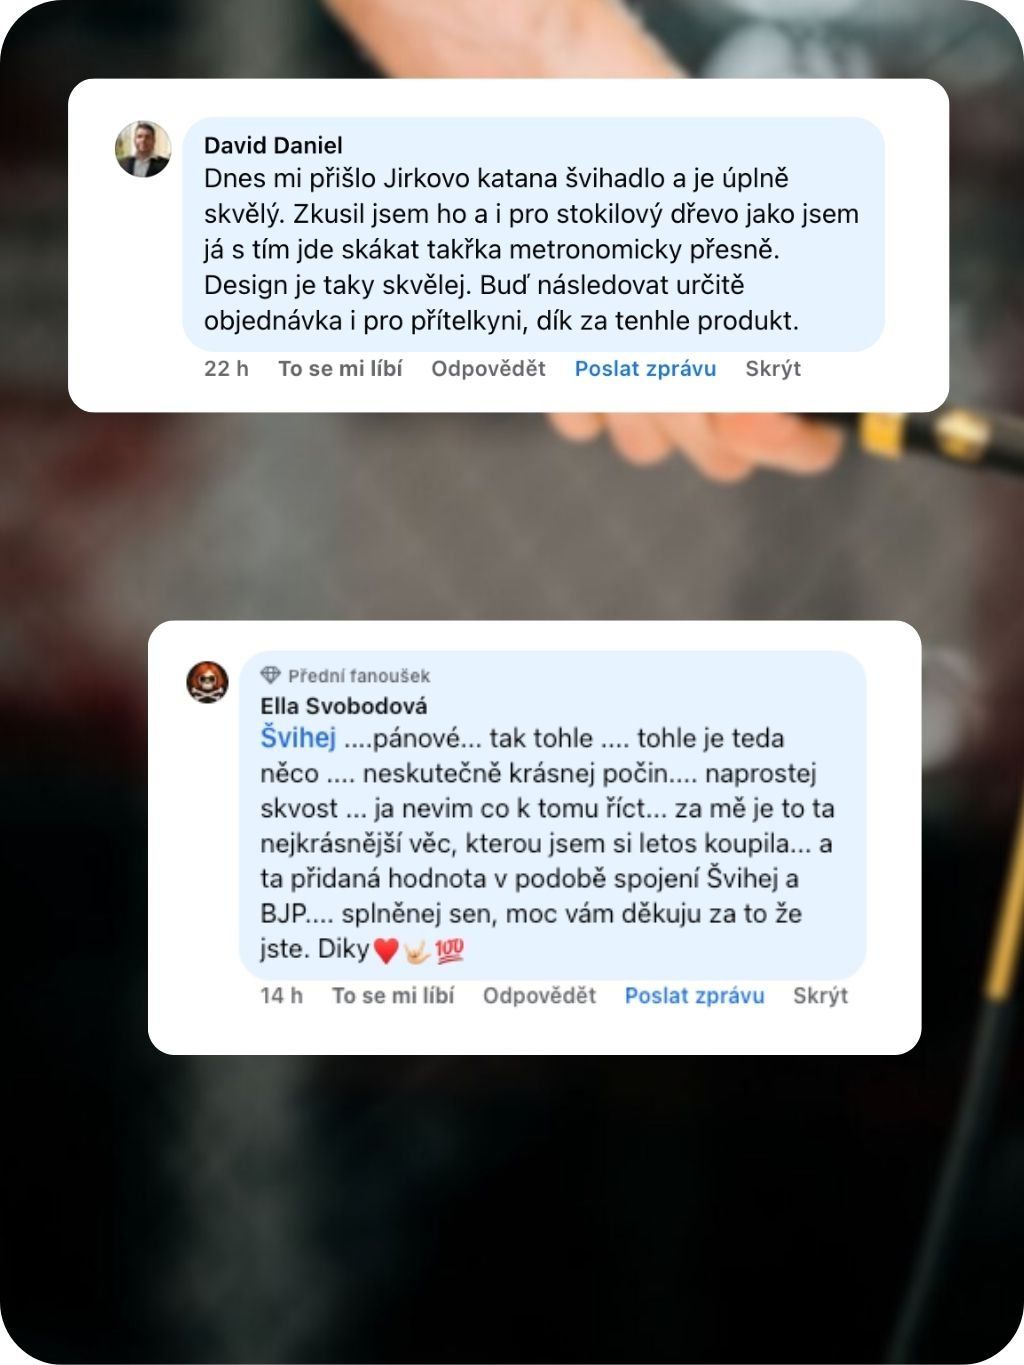Click the 14 h timestamp on Ella's comment
This screenshot has width=1024, height=1365.
click(x=281, y=996)
